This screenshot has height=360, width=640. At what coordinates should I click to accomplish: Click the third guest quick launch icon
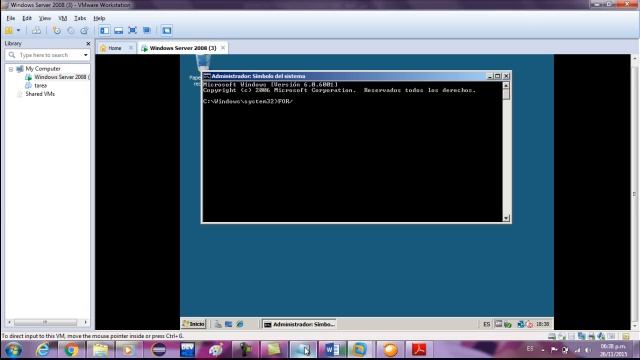[240, 324]
